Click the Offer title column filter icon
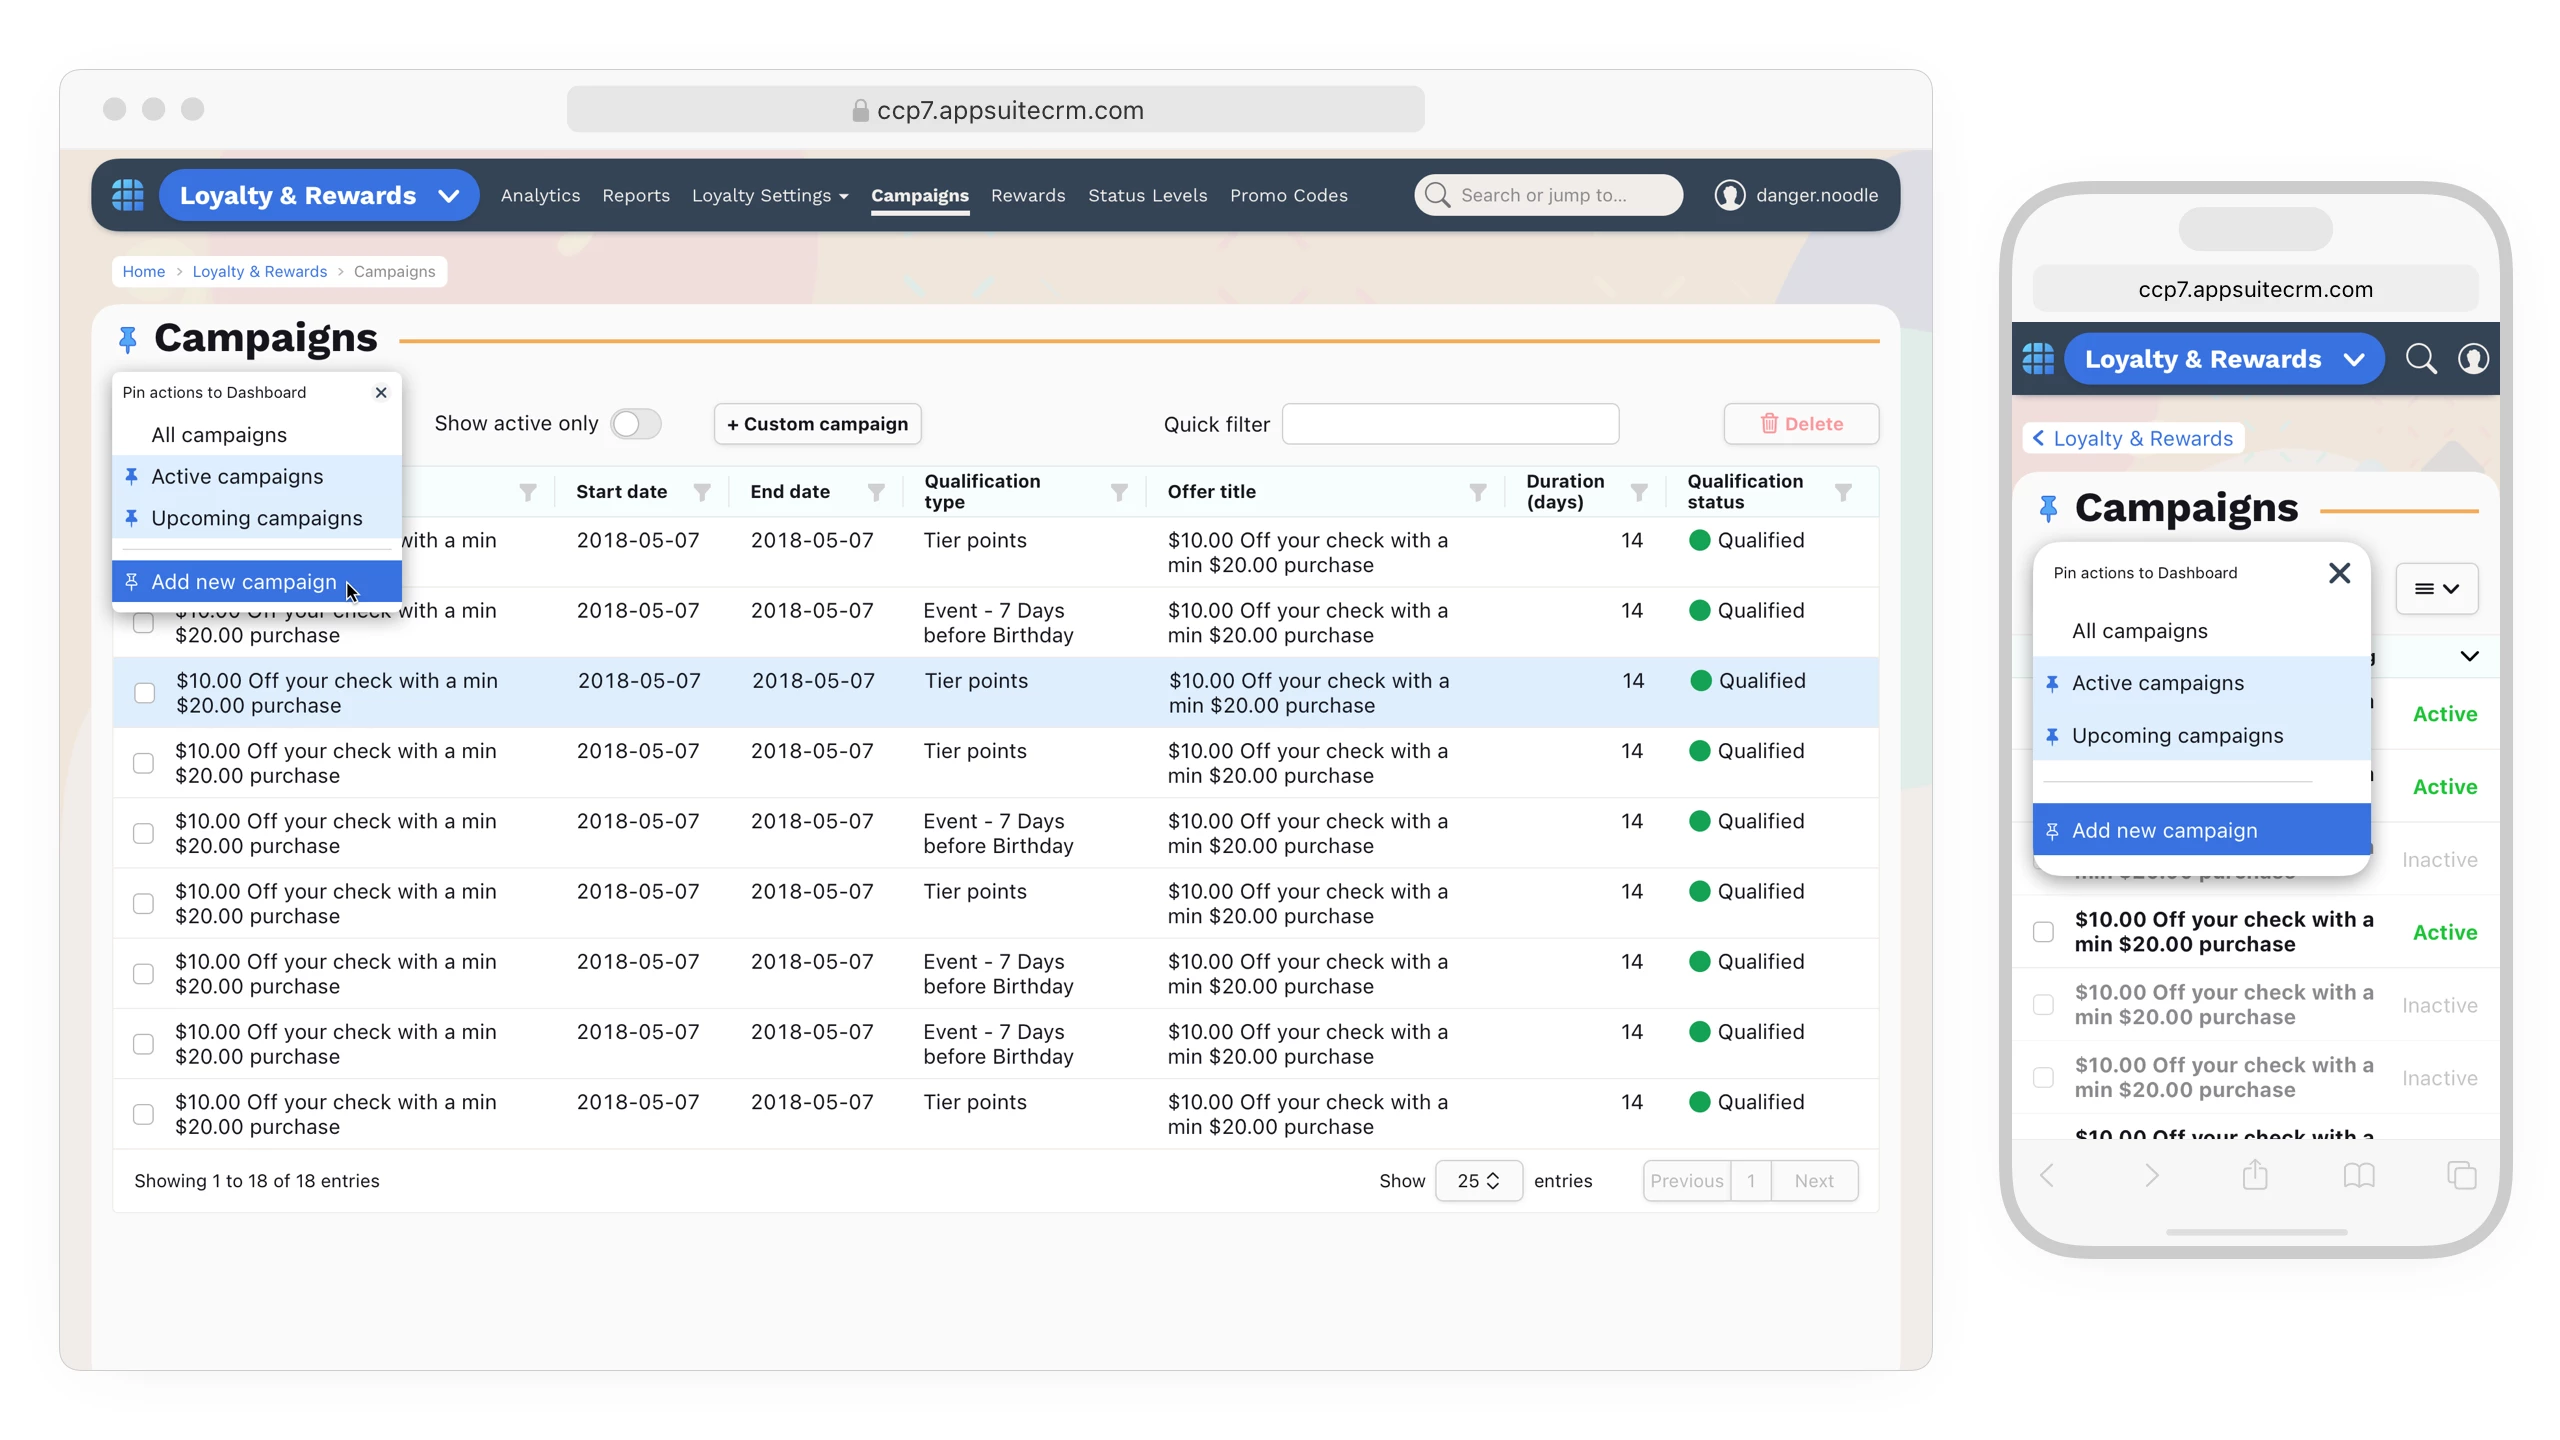 click(1477, 492)
